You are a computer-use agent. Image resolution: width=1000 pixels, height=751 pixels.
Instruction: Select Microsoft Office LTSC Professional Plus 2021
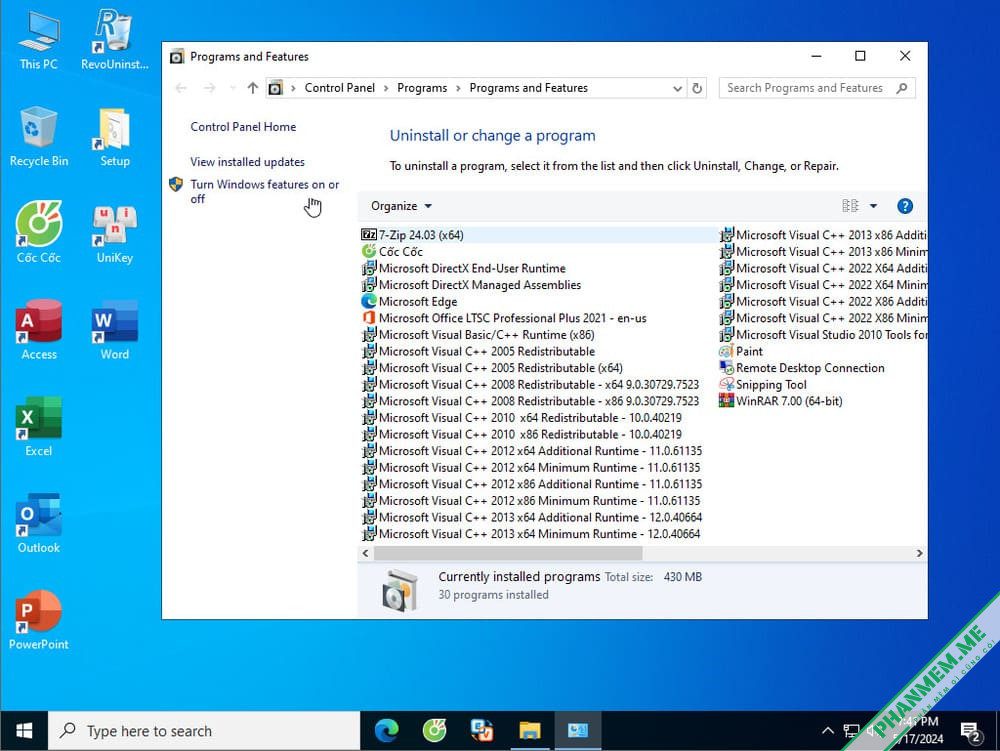tap(504, 318)
